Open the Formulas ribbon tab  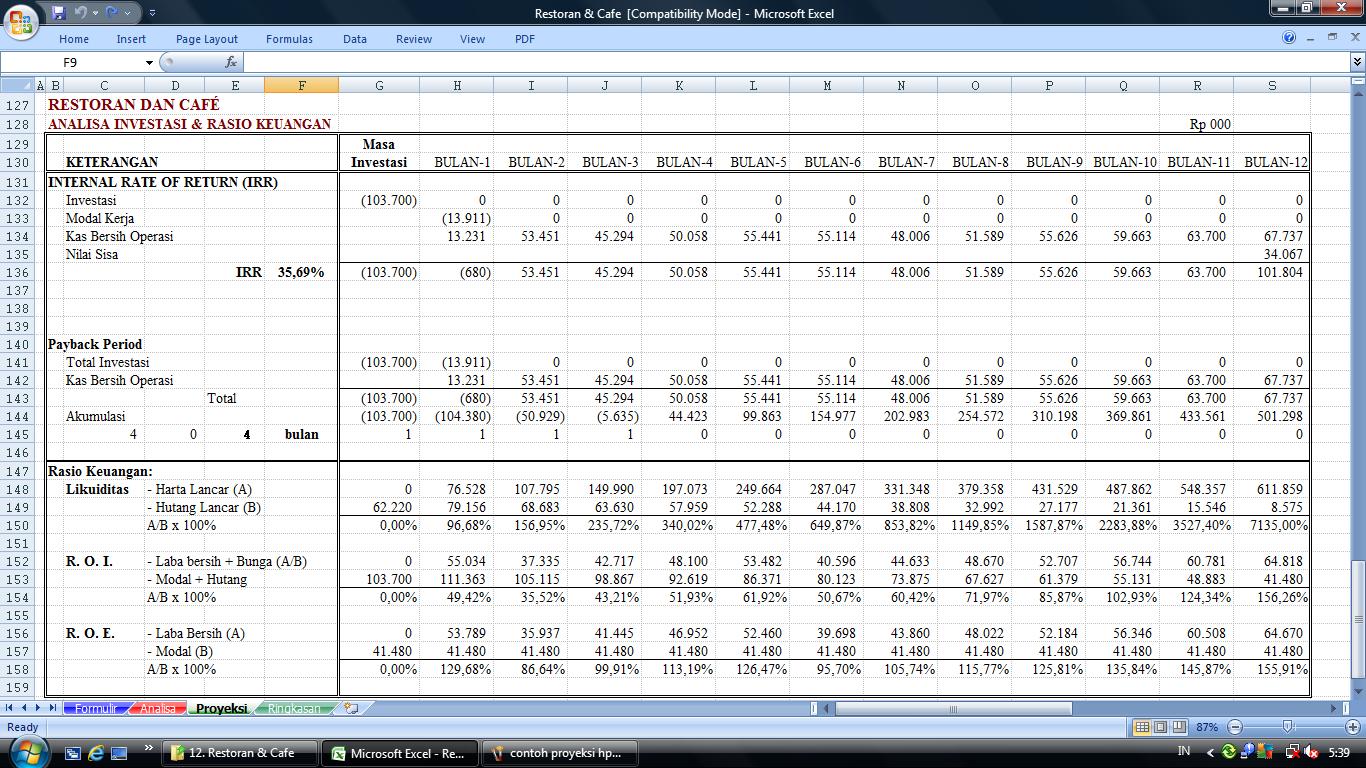pyautogui.click(x=289, y=39)
